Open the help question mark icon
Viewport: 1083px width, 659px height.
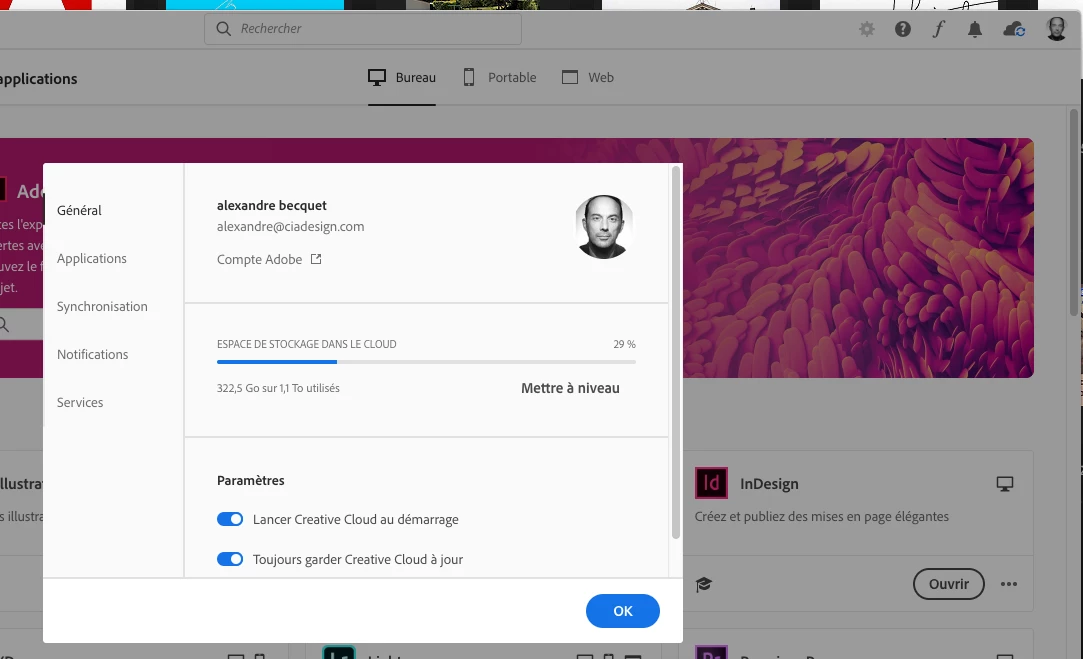tap(903, 29)
